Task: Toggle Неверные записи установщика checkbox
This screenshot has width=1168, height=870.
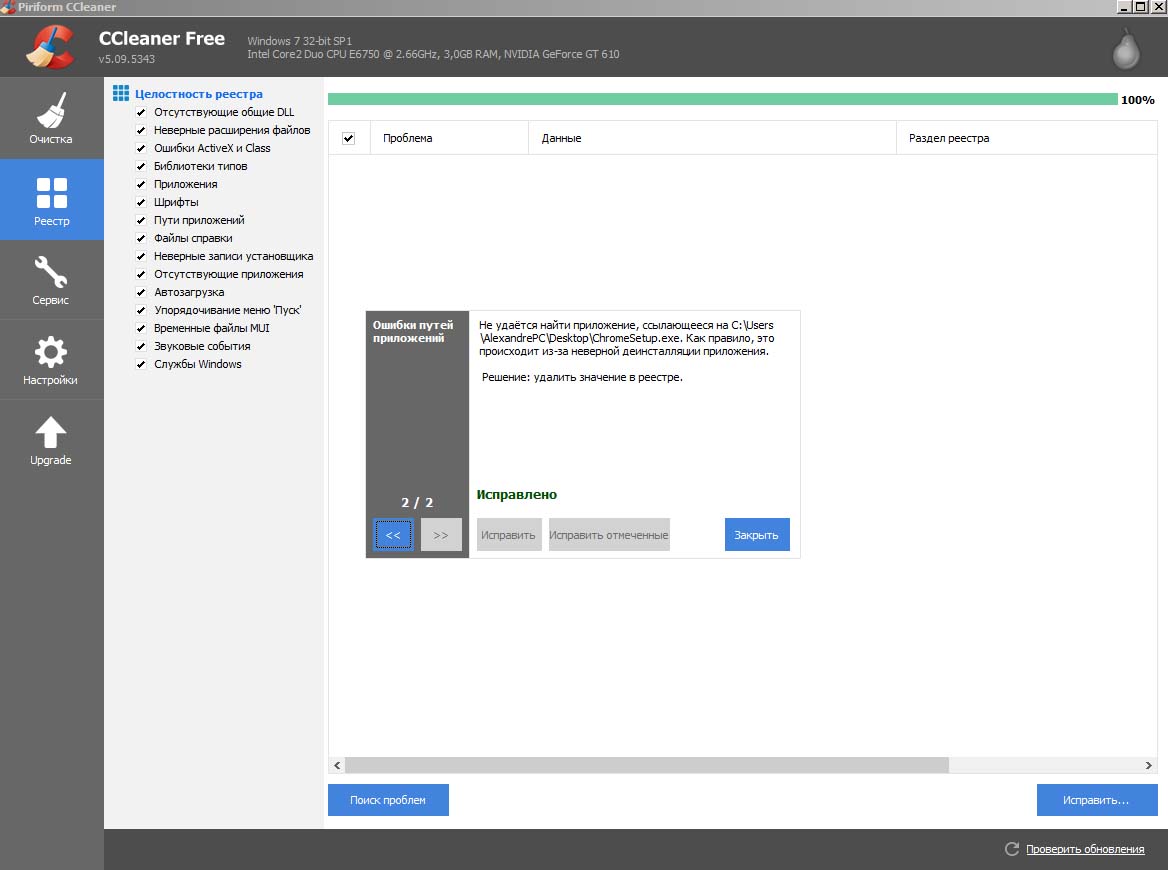Action: pos(141,256)
